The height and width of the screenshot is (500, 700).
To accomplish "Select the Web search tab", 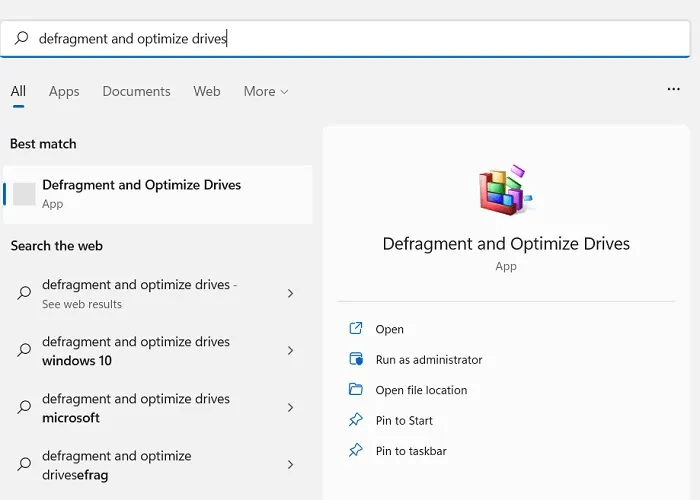I will 207,91.
